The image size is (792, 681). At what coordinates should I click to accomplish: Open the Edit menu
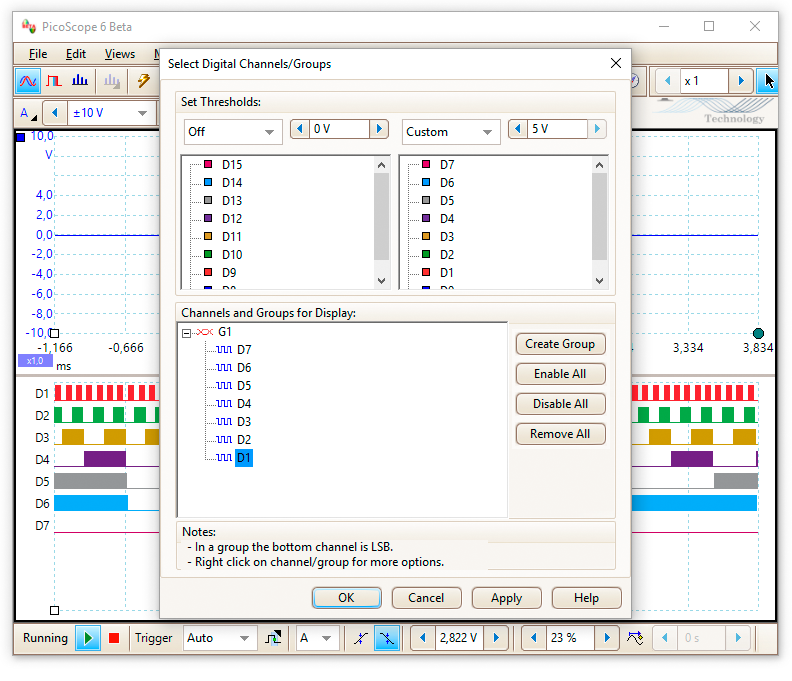76,54
